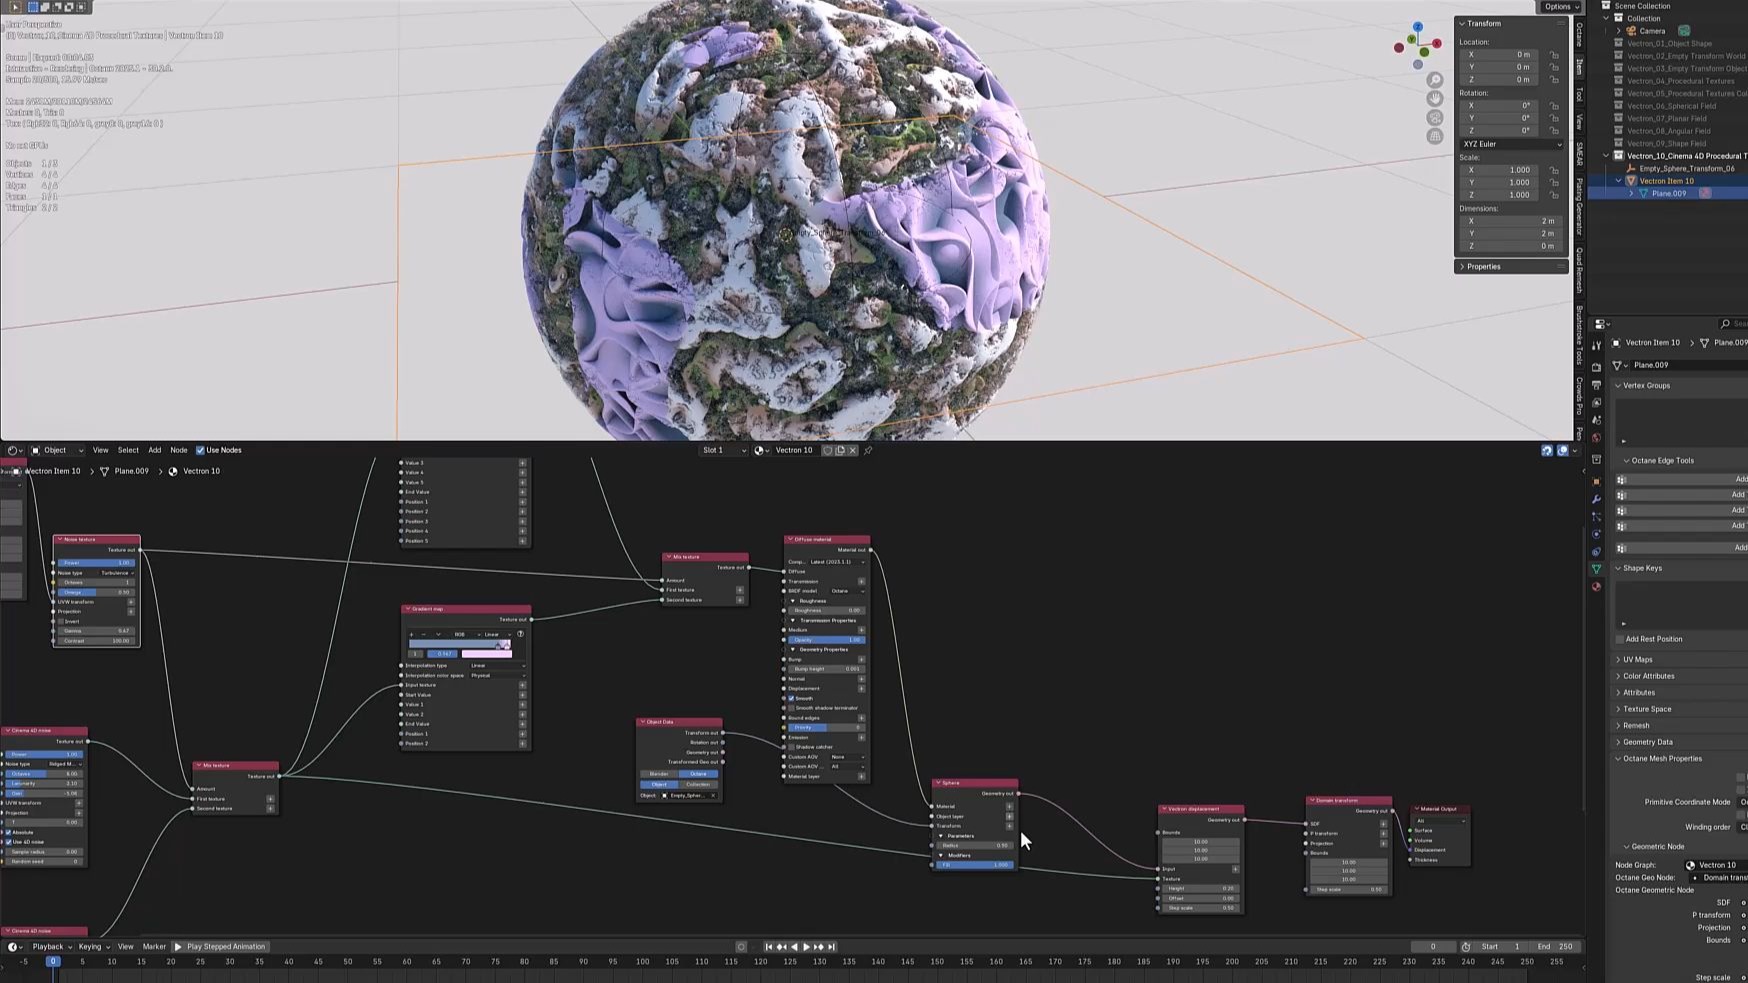Open the Options dropdown in viewport

point(1561,7)
